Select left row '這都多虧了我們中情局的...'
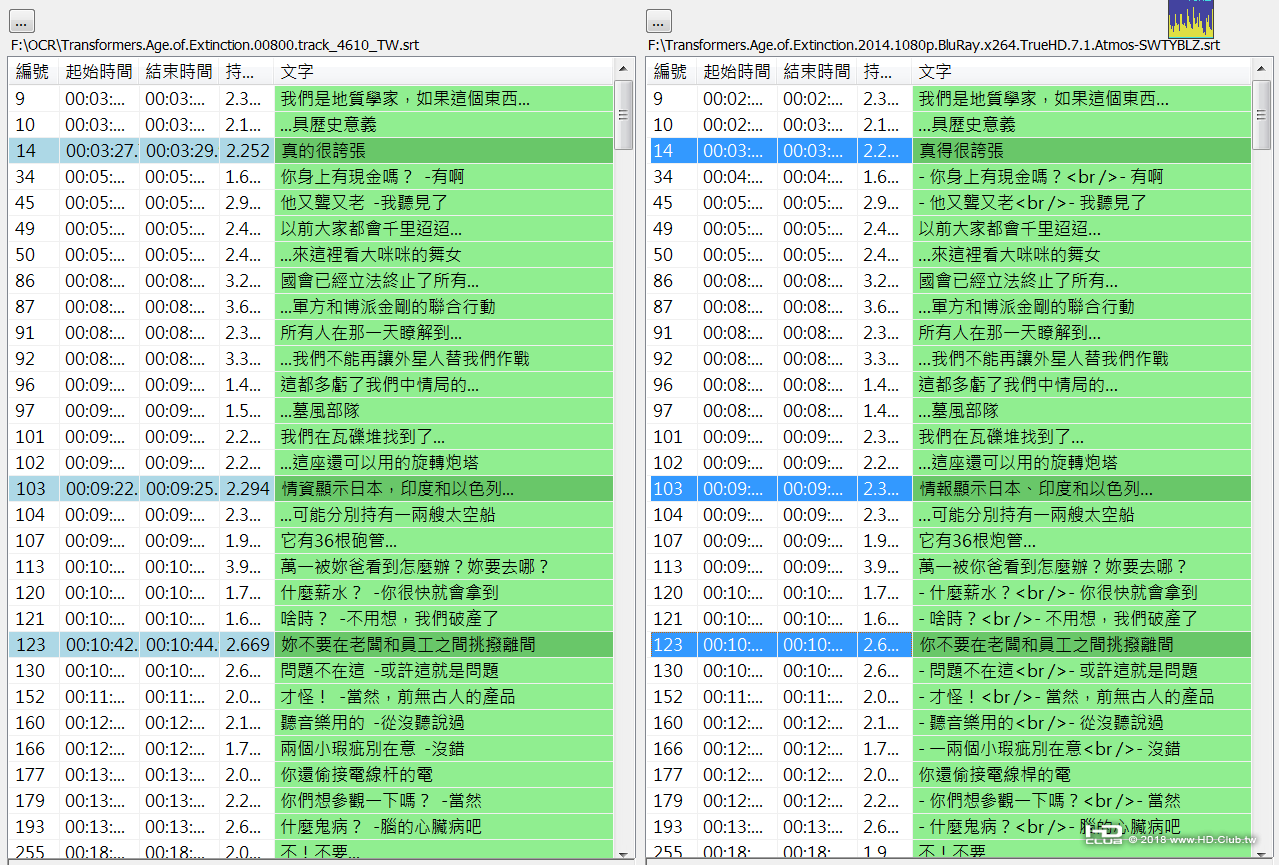Image resolution: width=1279 pixels, height=865 pixels. pyautogui.click(x=311, y=384)
